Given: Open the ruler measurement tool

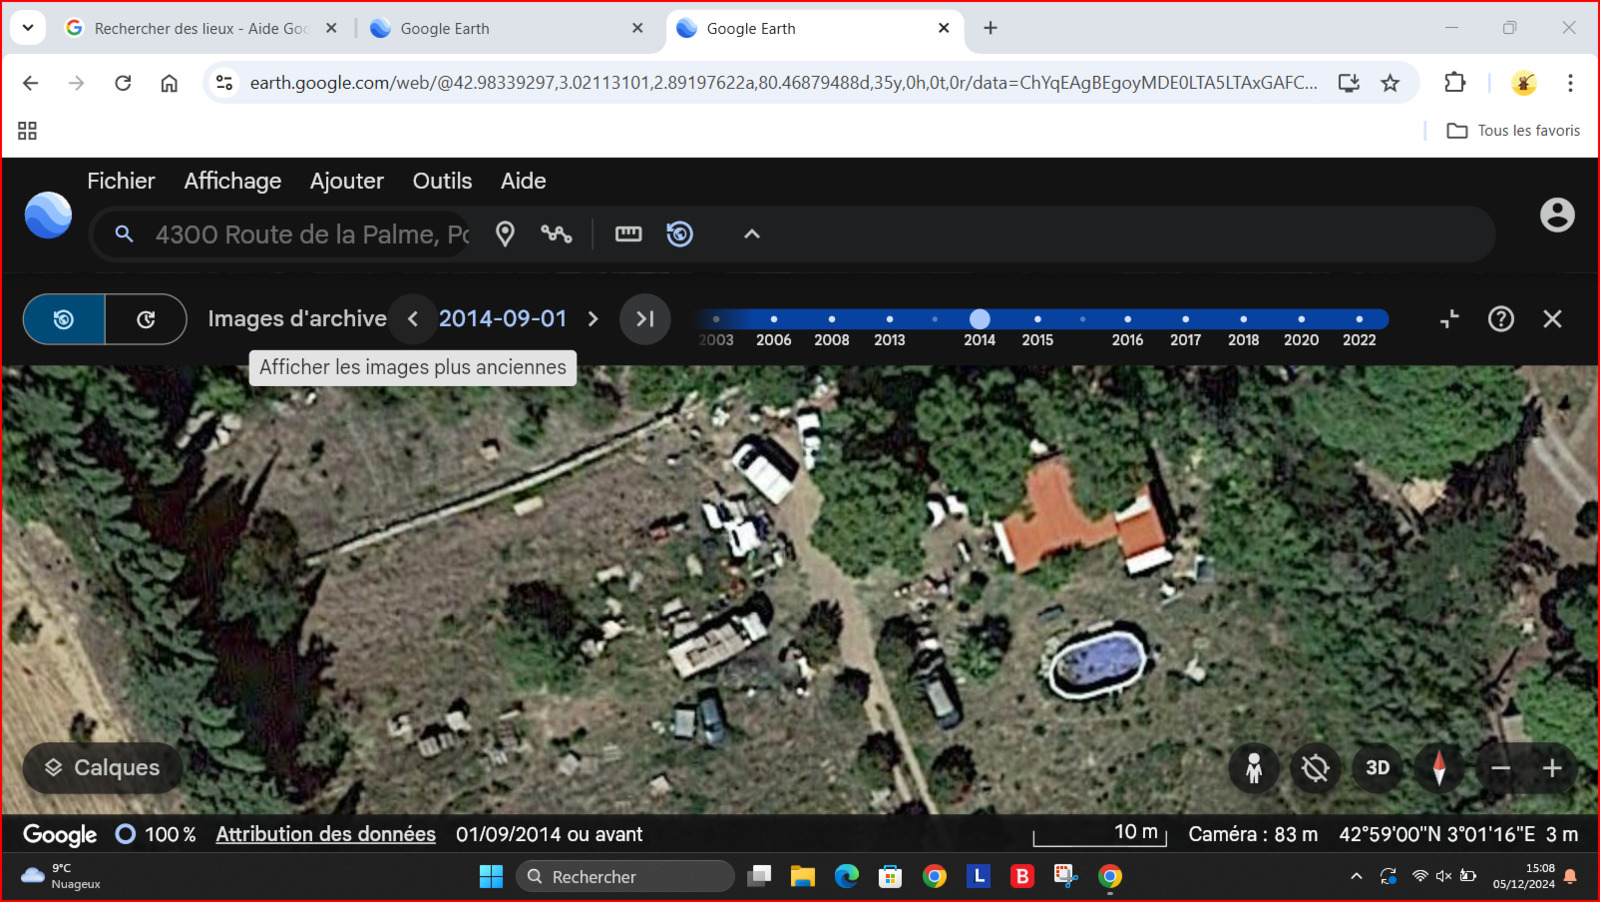Looking at the screenshot, I should (628, 234).
